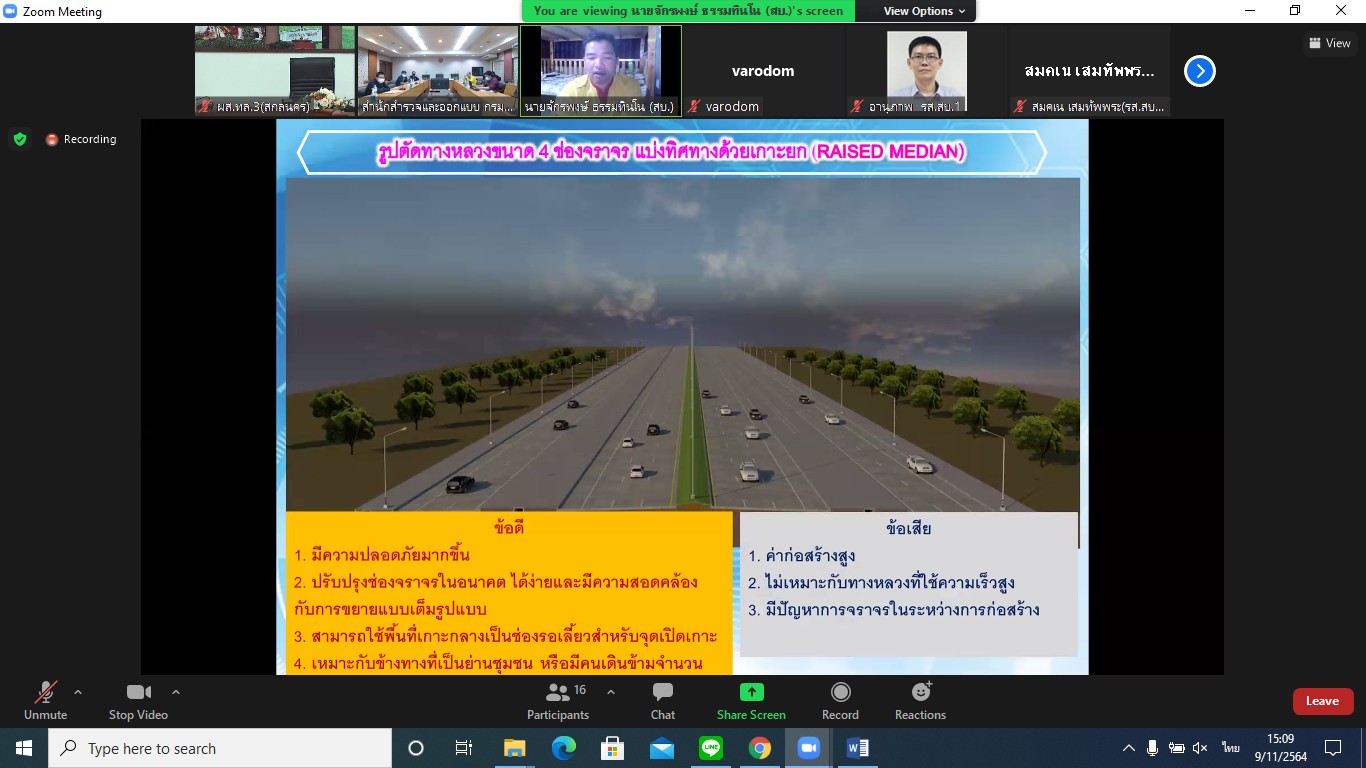
Task: Open the LINE app in taskbar
Action: tap(711, 748)
